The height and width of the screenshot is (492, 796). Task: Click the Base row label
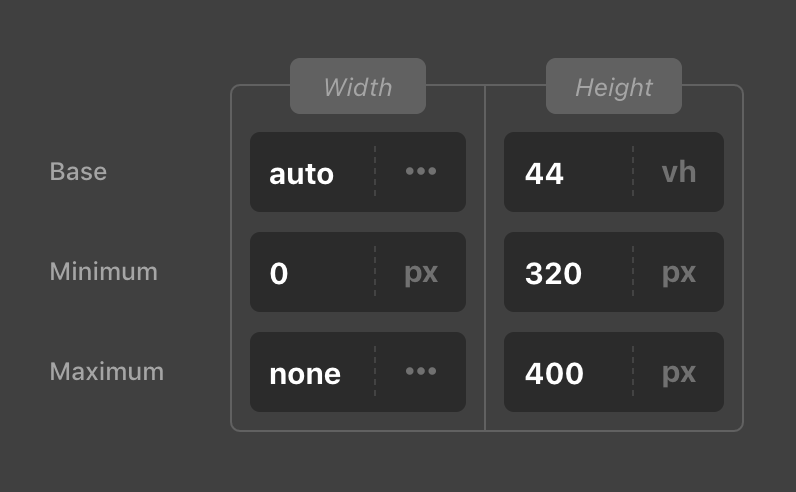78,172
